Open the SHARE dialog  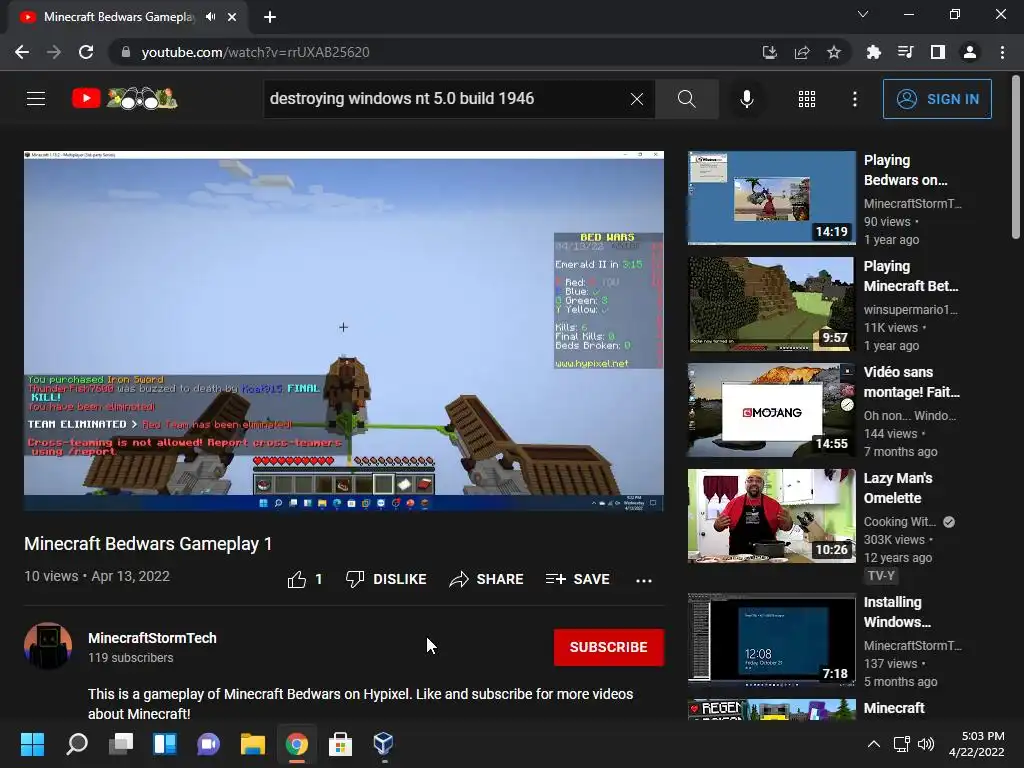click(x=487, y=579)
